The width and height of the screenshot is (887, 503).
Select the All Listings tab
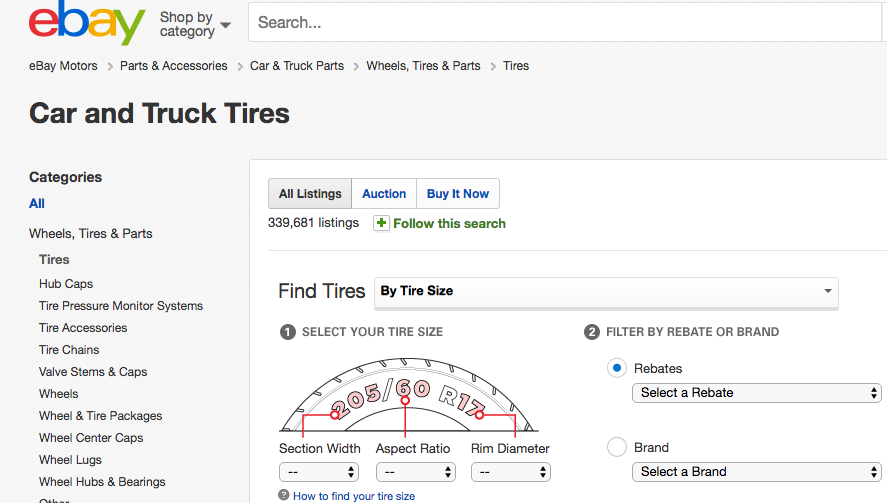click(x=310, y=194)
